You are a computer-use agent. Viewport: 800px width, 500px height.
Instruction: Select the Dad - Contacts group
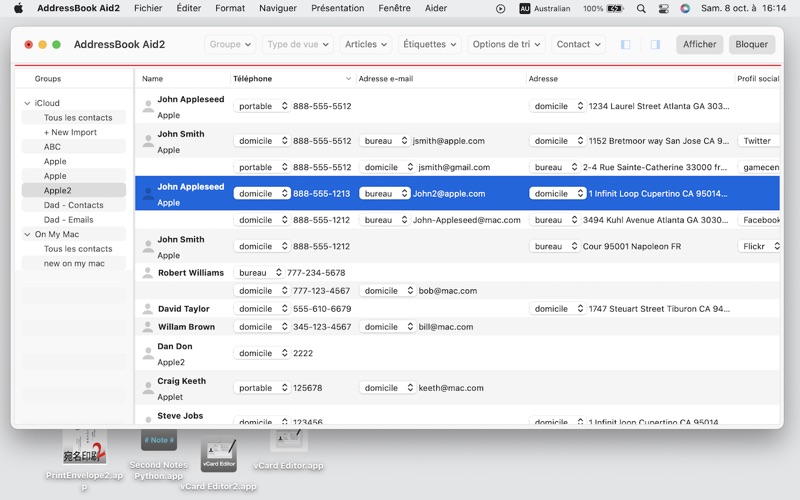coord(73,205)
